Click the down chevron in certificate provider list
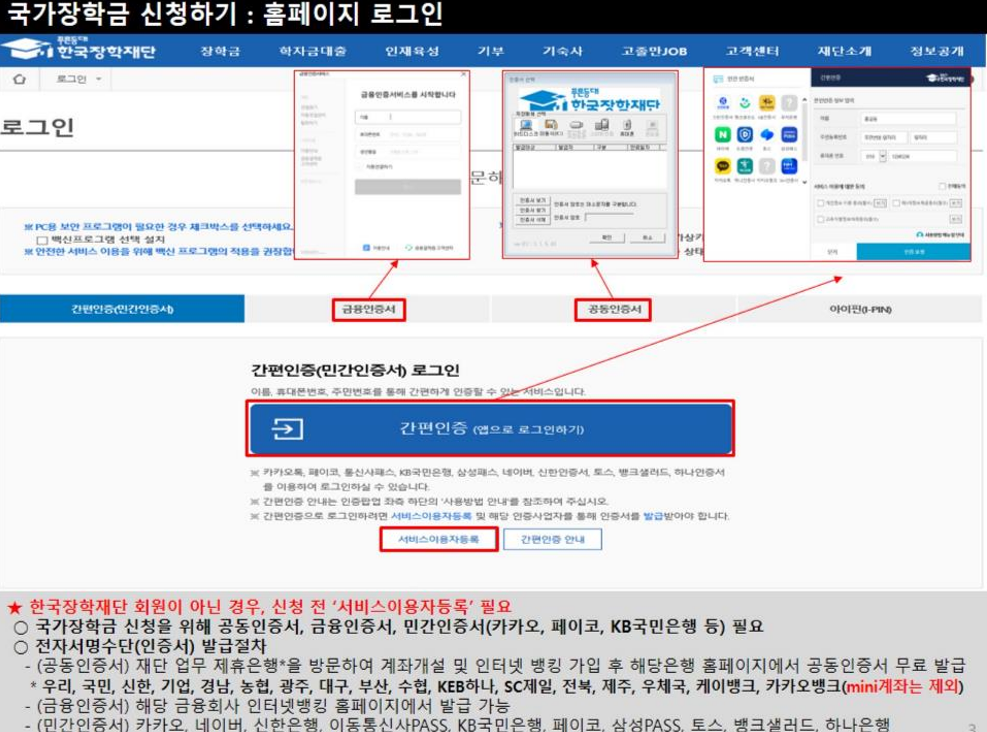Screen dimensions: 987x732 click(804, 183)
